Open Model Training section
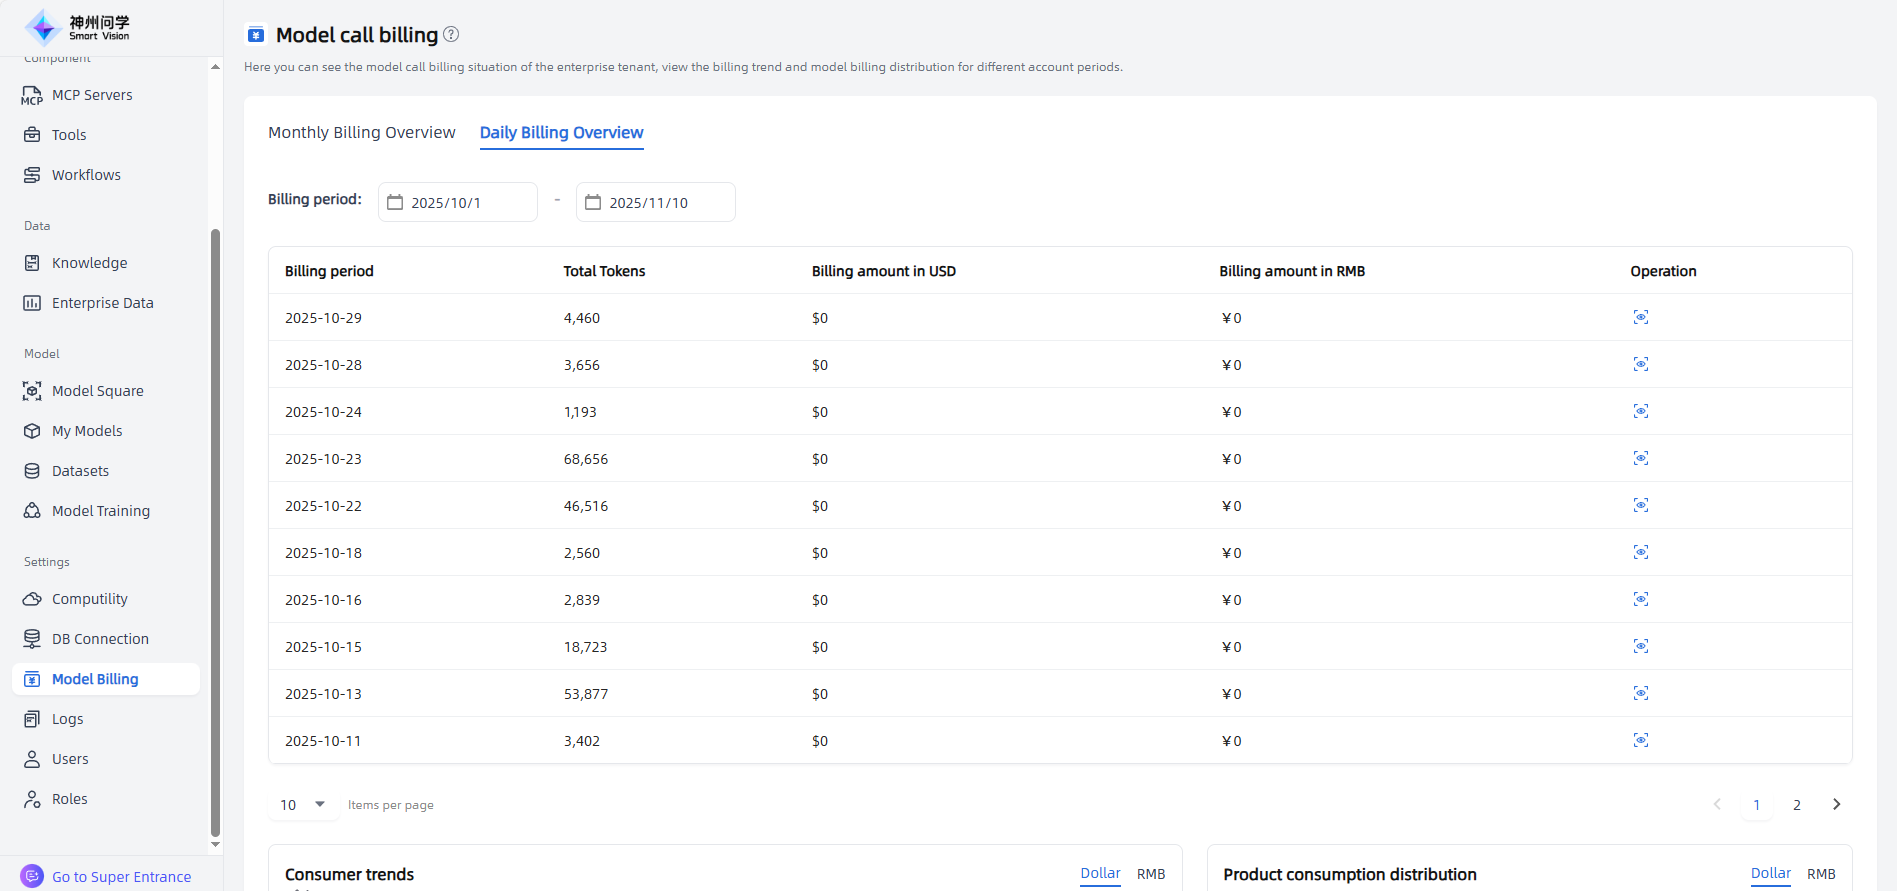This screenshot has height=891, width=1897. tap(100, 511)
